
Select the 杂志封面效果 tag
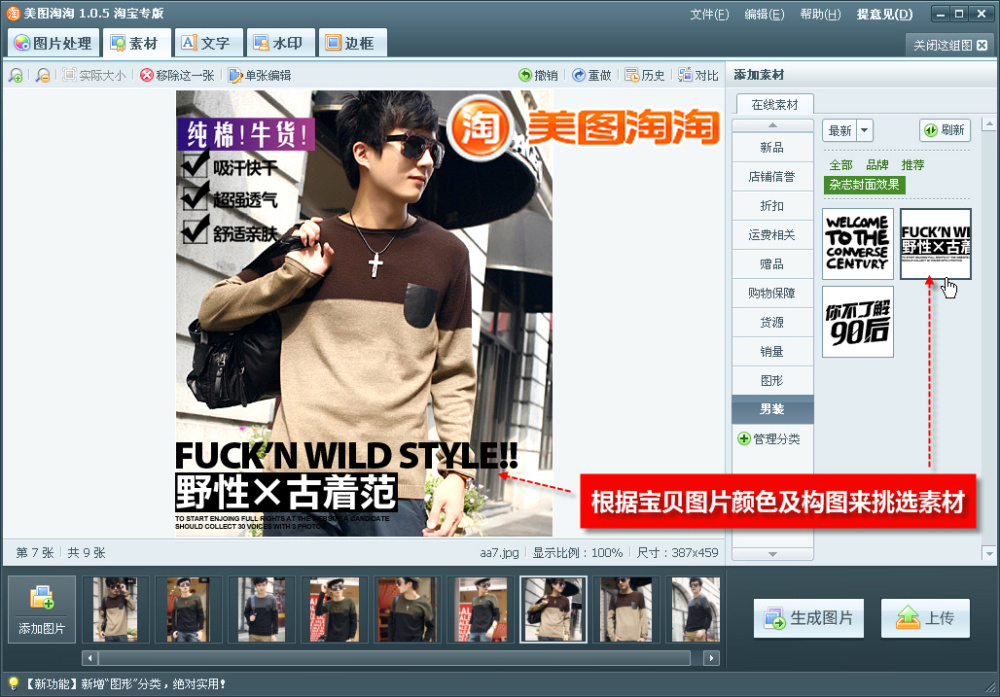coord(864,185)
